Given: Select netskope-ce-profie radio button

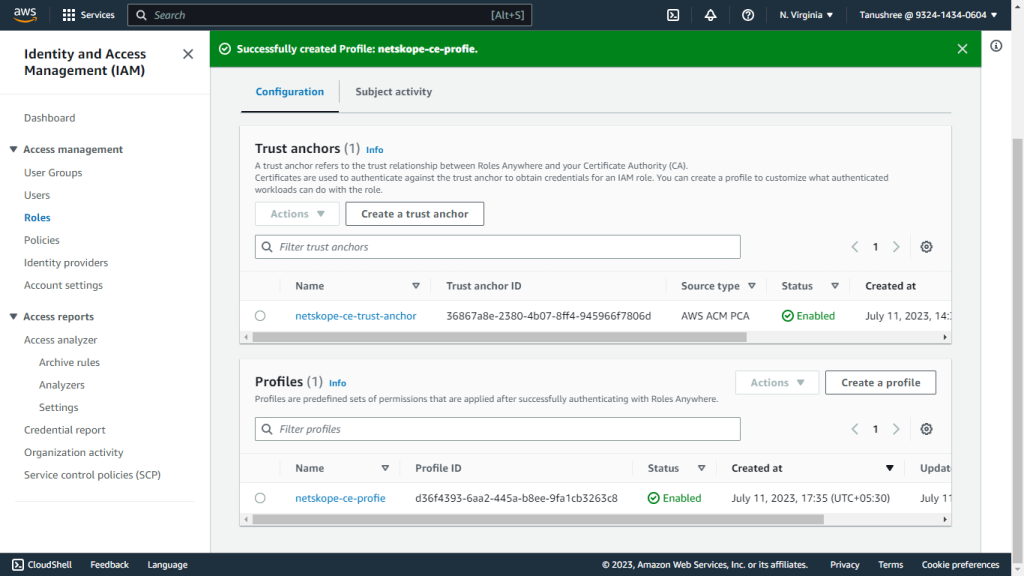Looking at the screenshot, I should point(260,498).
